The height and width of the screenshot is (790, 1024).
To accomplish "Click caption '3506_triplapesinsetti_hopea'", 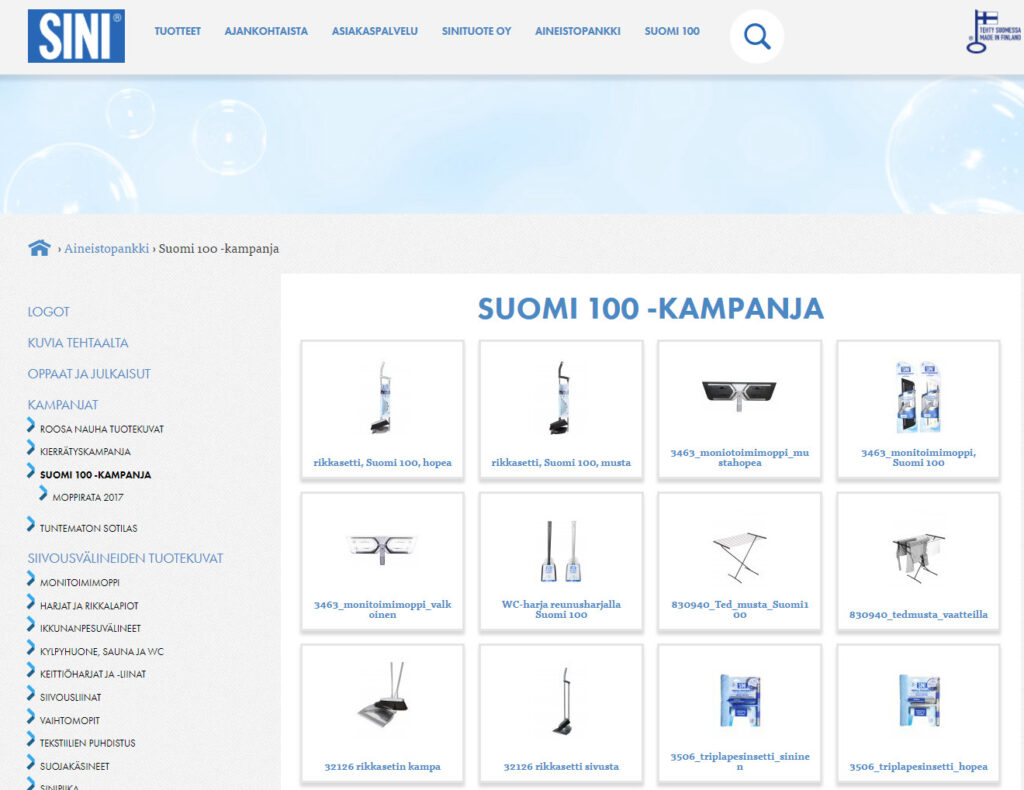I will (918, 766).
